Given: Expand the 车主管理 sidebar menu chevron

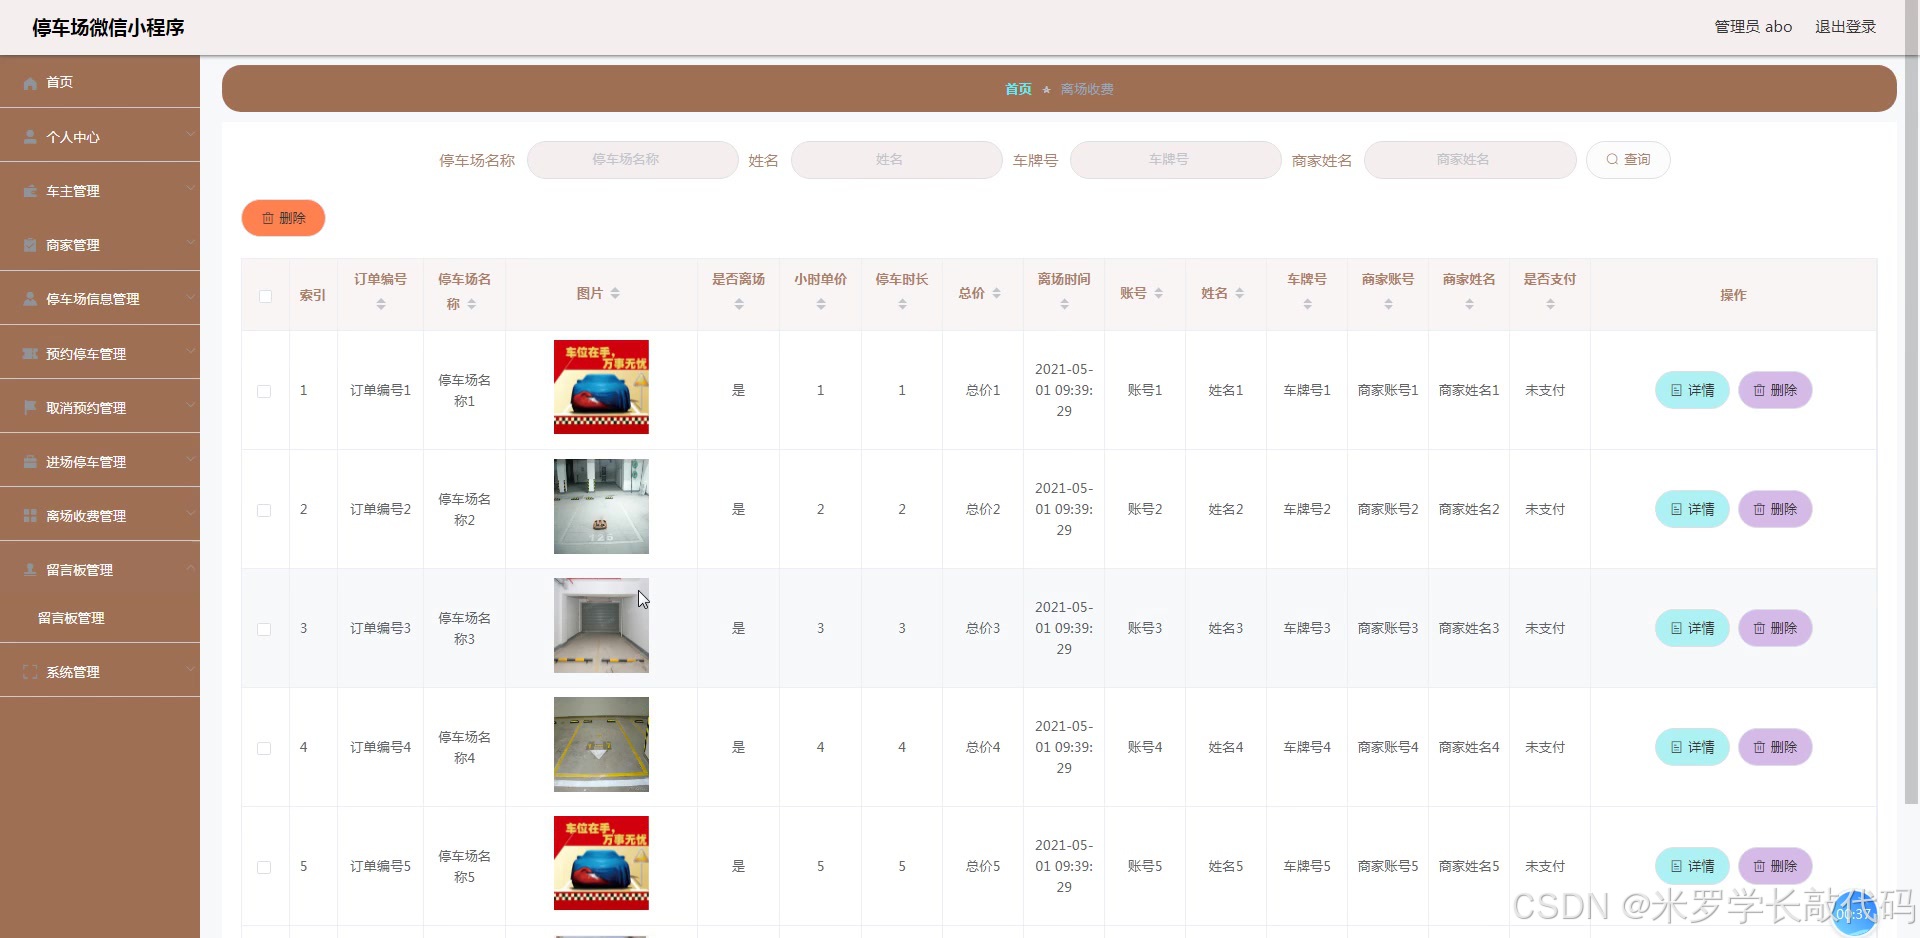Looking at the screenshot, I should pos(189,188).
